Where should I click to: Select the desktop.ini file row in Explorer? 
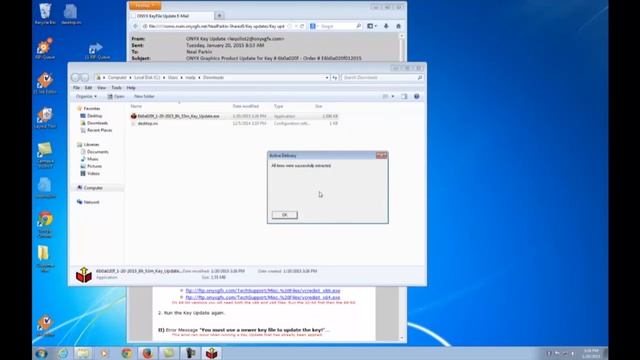pyautogui.click(x=234, y=123)
